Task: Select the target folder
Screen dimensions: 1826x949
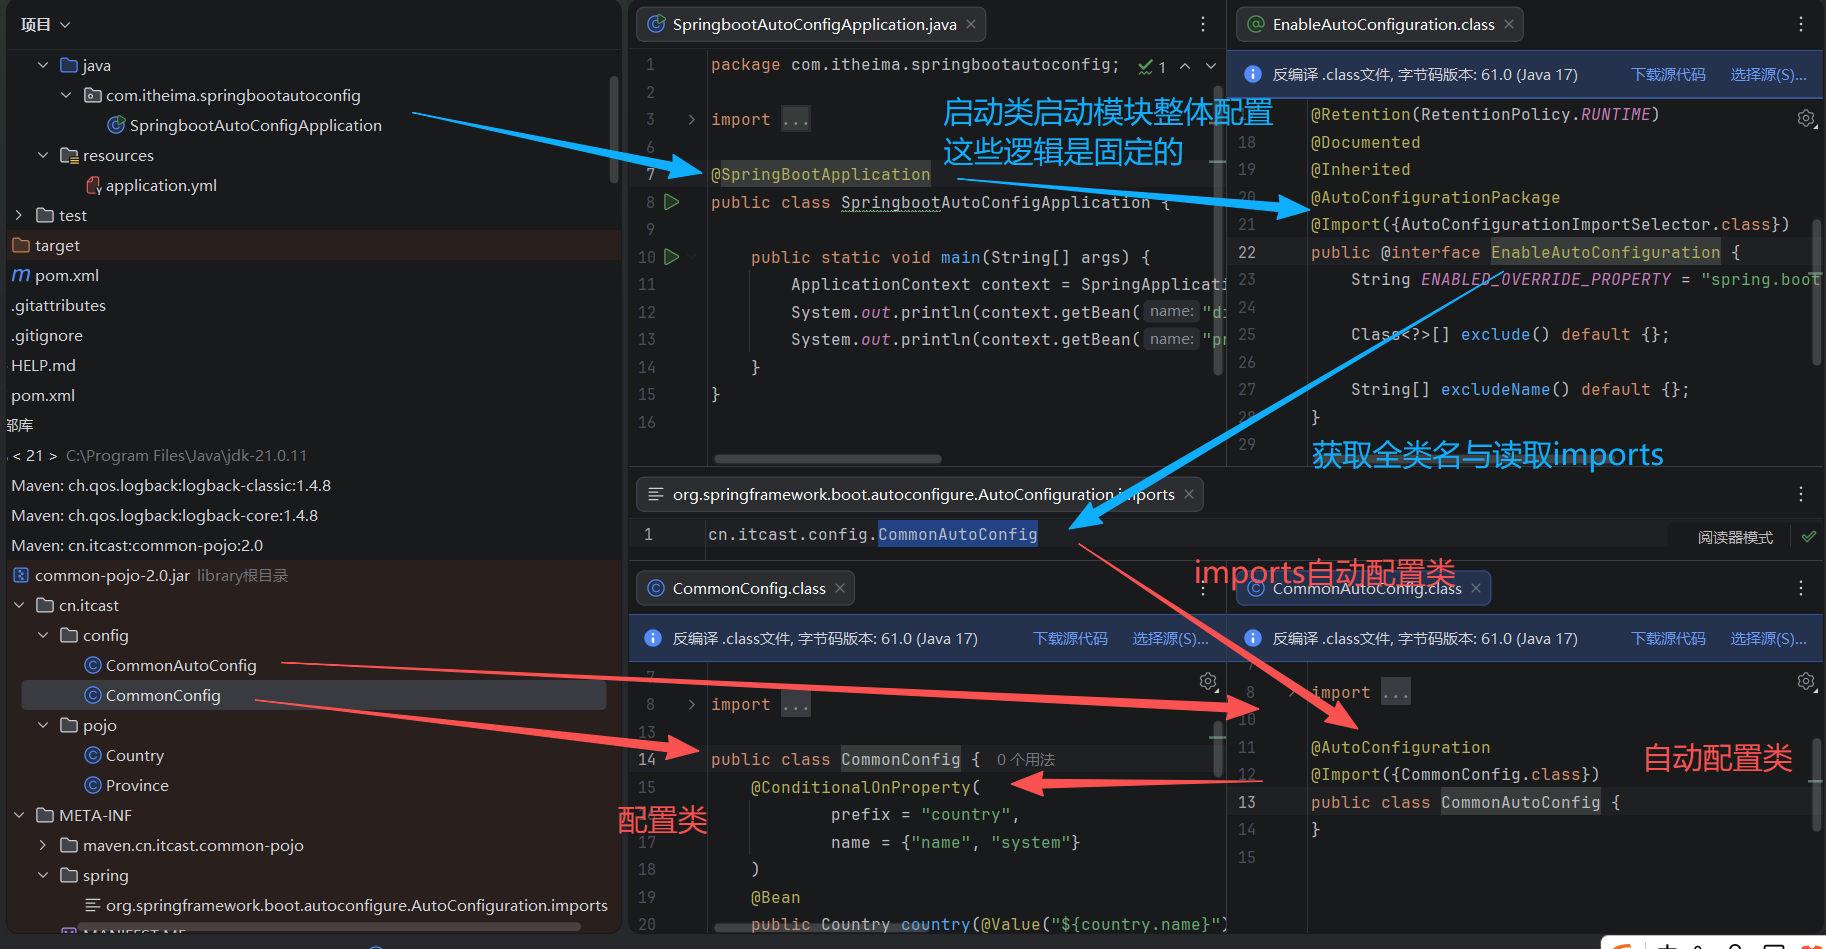Action: (46, 245)
